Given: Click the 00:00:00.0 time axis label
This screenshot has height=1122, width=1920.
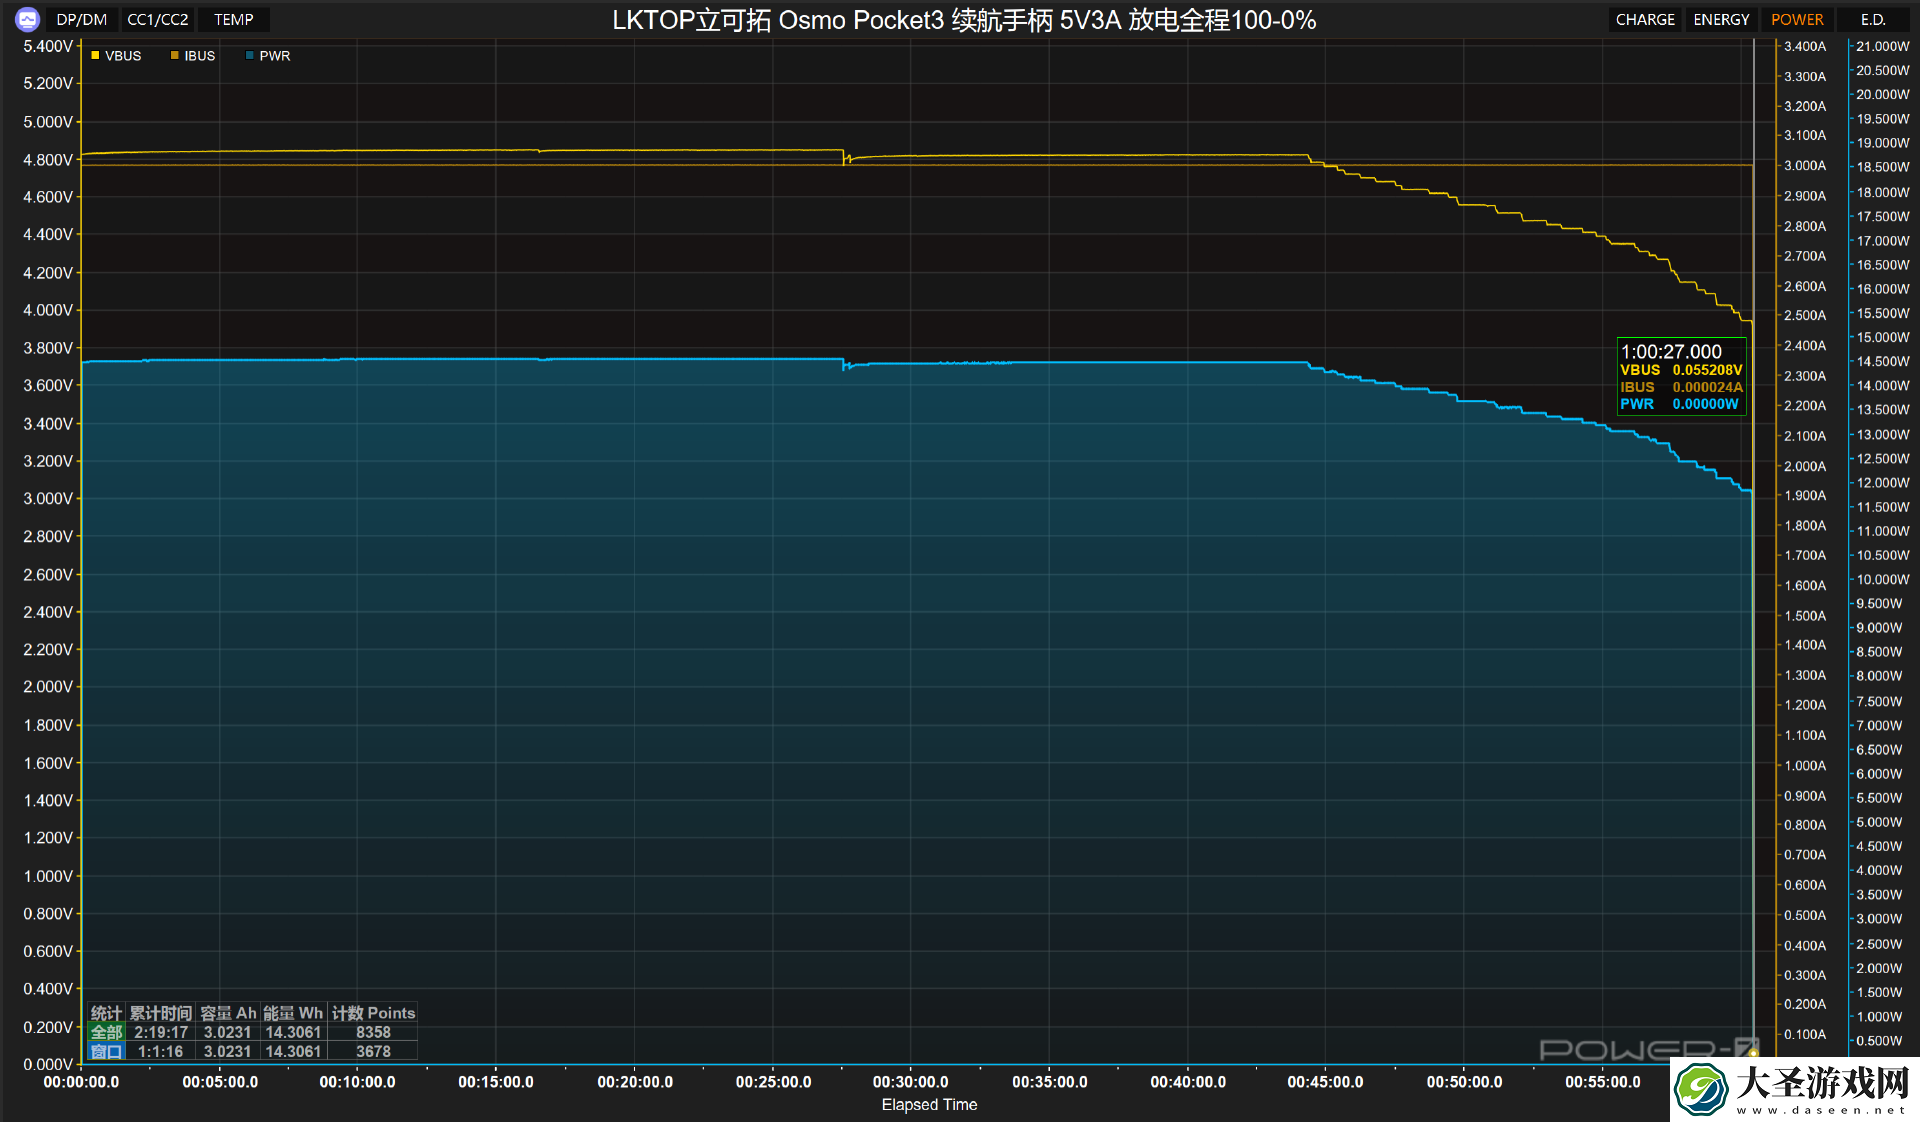Looking at the screenshot, I should pyautogui.click(x=81, y=1082).
